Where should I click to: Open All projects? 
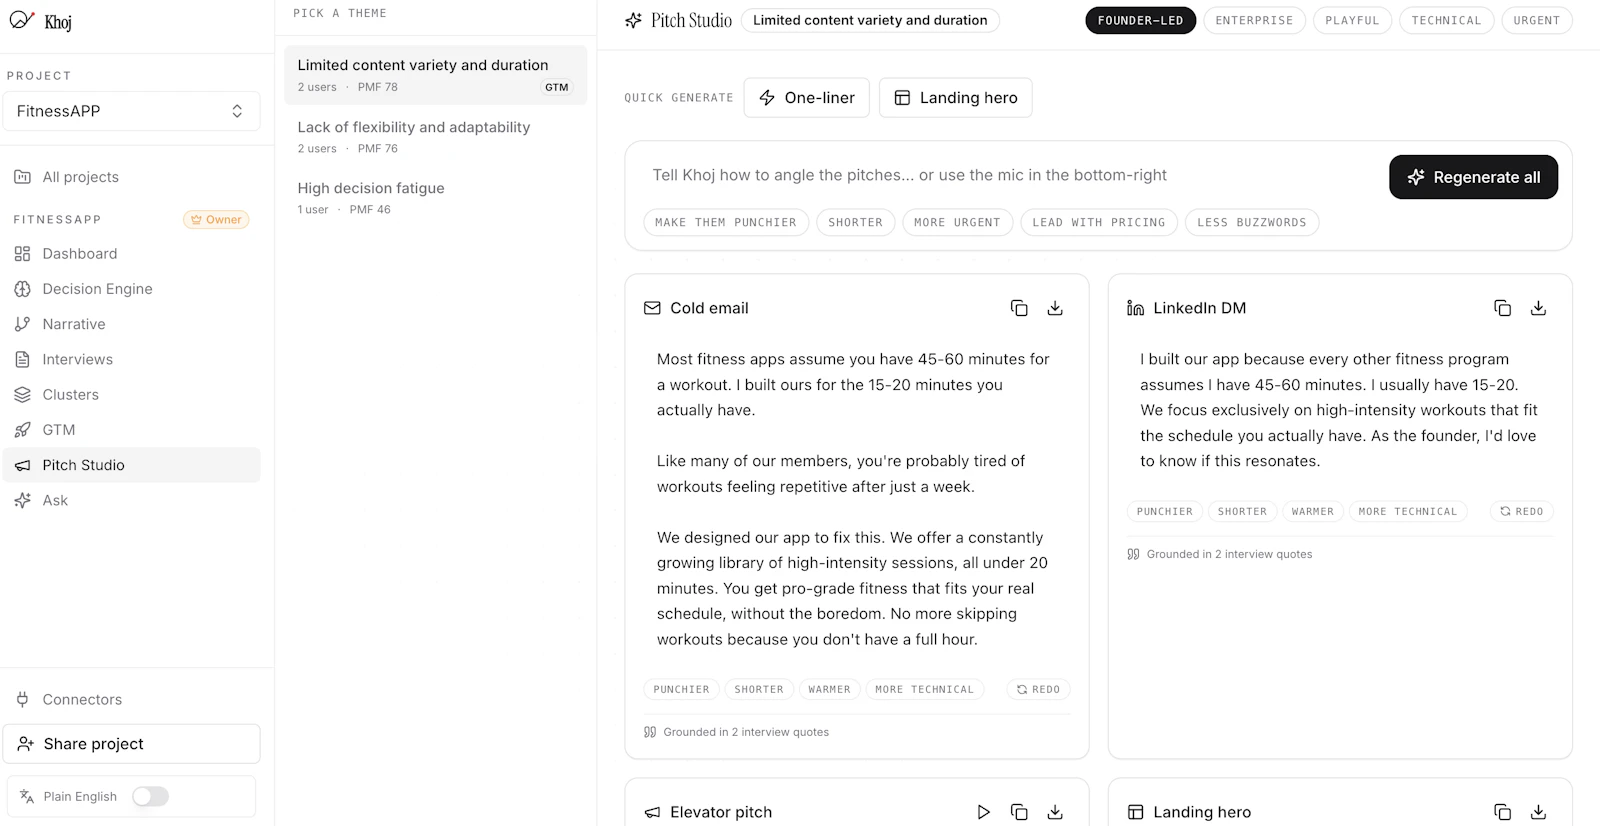[131, 177]
